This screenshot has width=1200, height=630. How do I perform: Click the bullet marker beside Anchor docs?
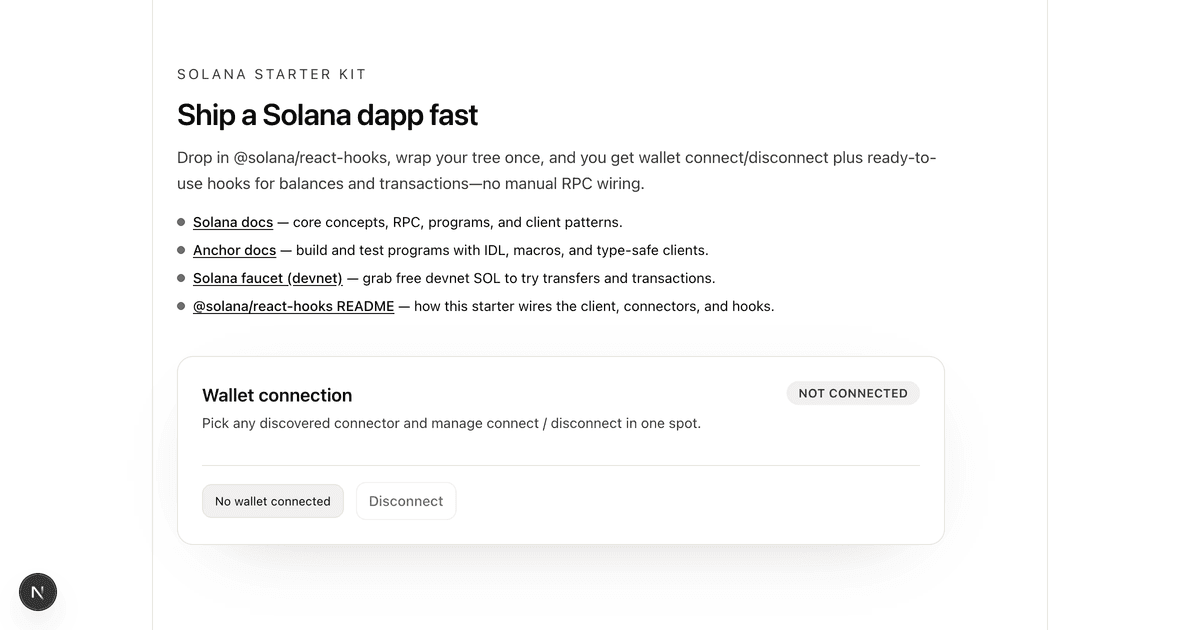[x=181, y=250]
